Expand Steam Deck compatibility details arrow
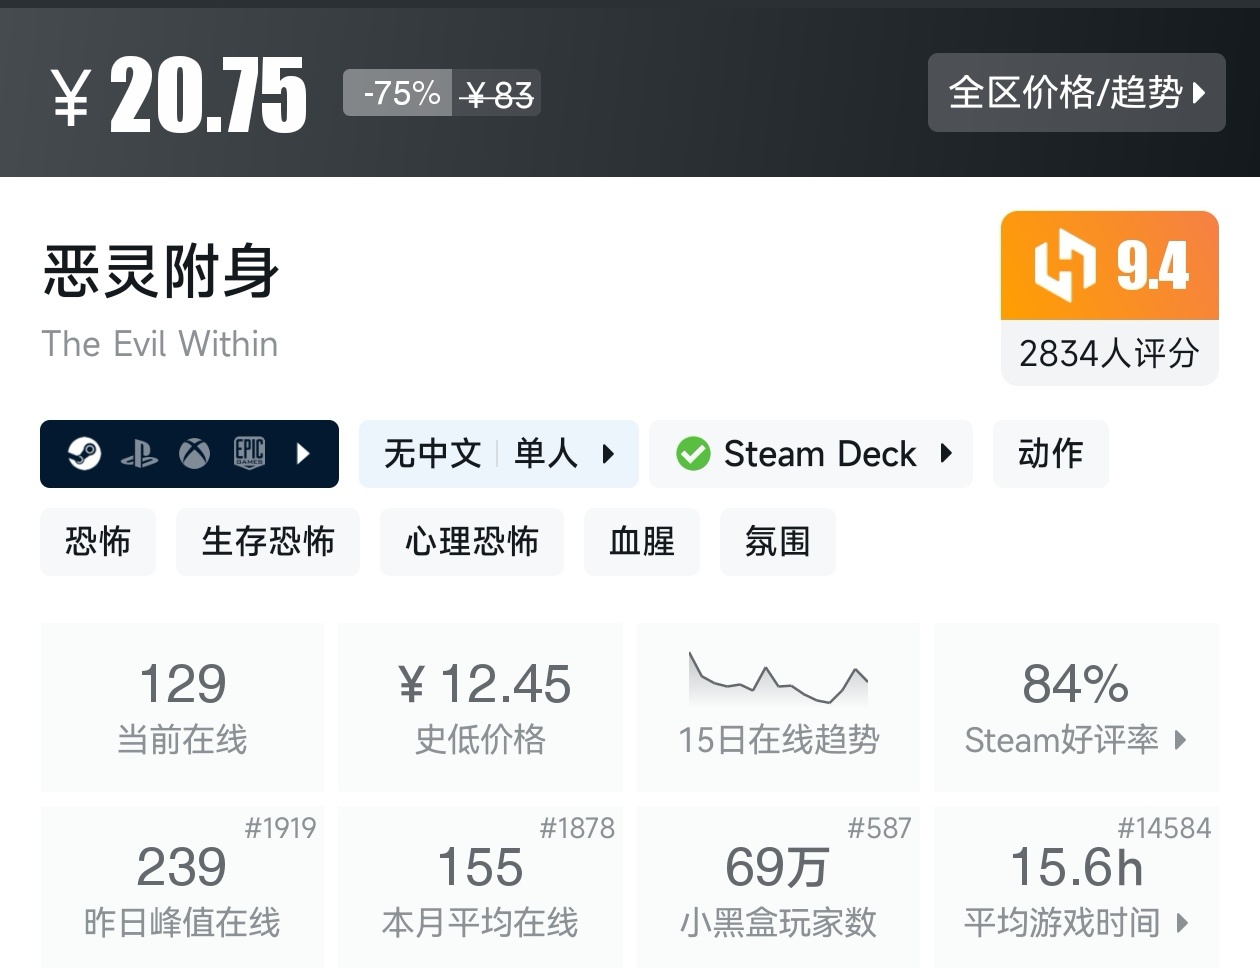This screenshot has height=968, width=1260. tap(946, 454)
